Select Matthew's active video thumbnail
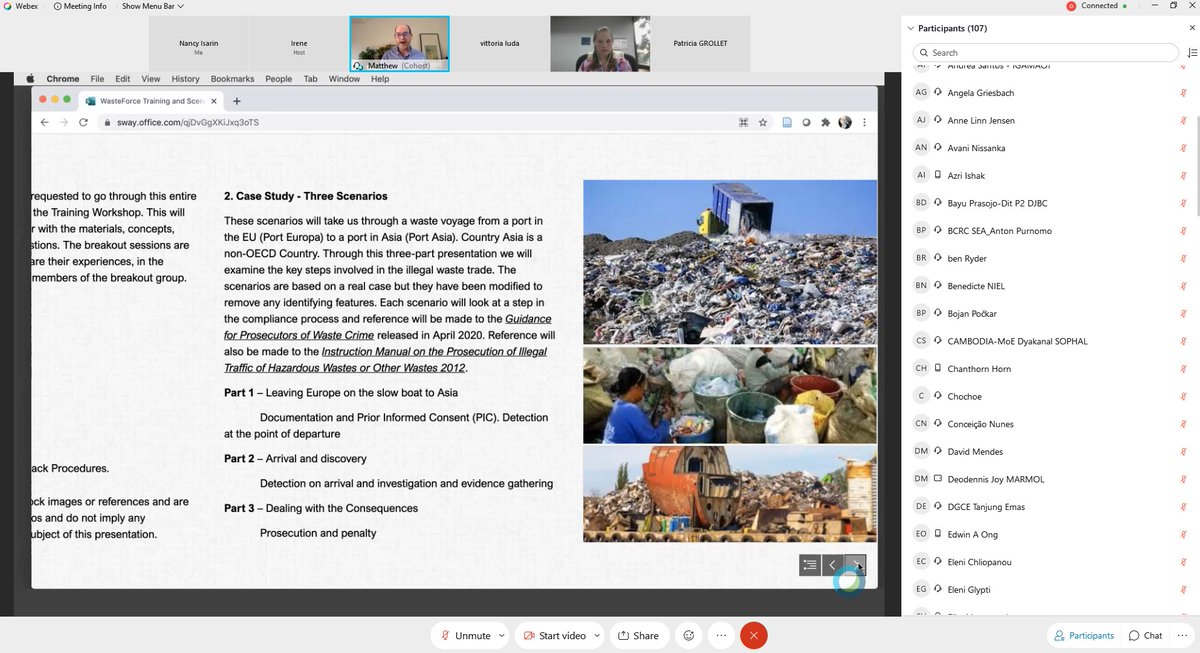This screenshot has height=653, width=1200. [399, 44]
